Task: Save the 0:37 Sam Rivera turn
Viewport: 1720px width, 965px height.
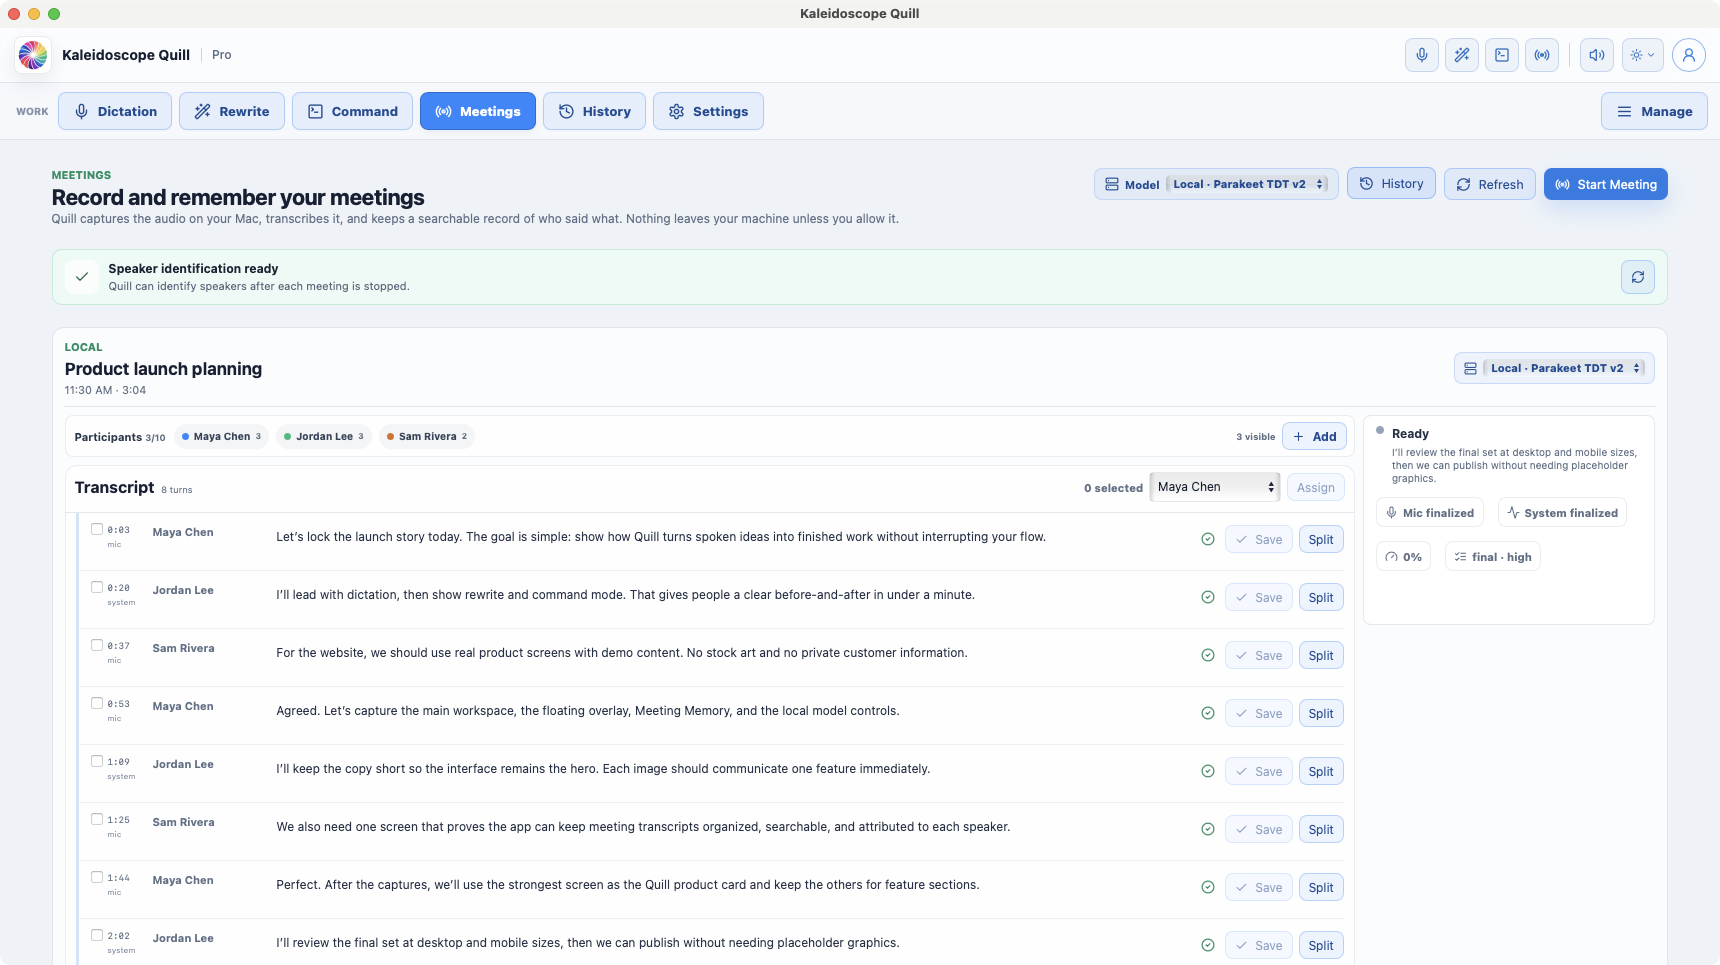Action: point(1258,655)
